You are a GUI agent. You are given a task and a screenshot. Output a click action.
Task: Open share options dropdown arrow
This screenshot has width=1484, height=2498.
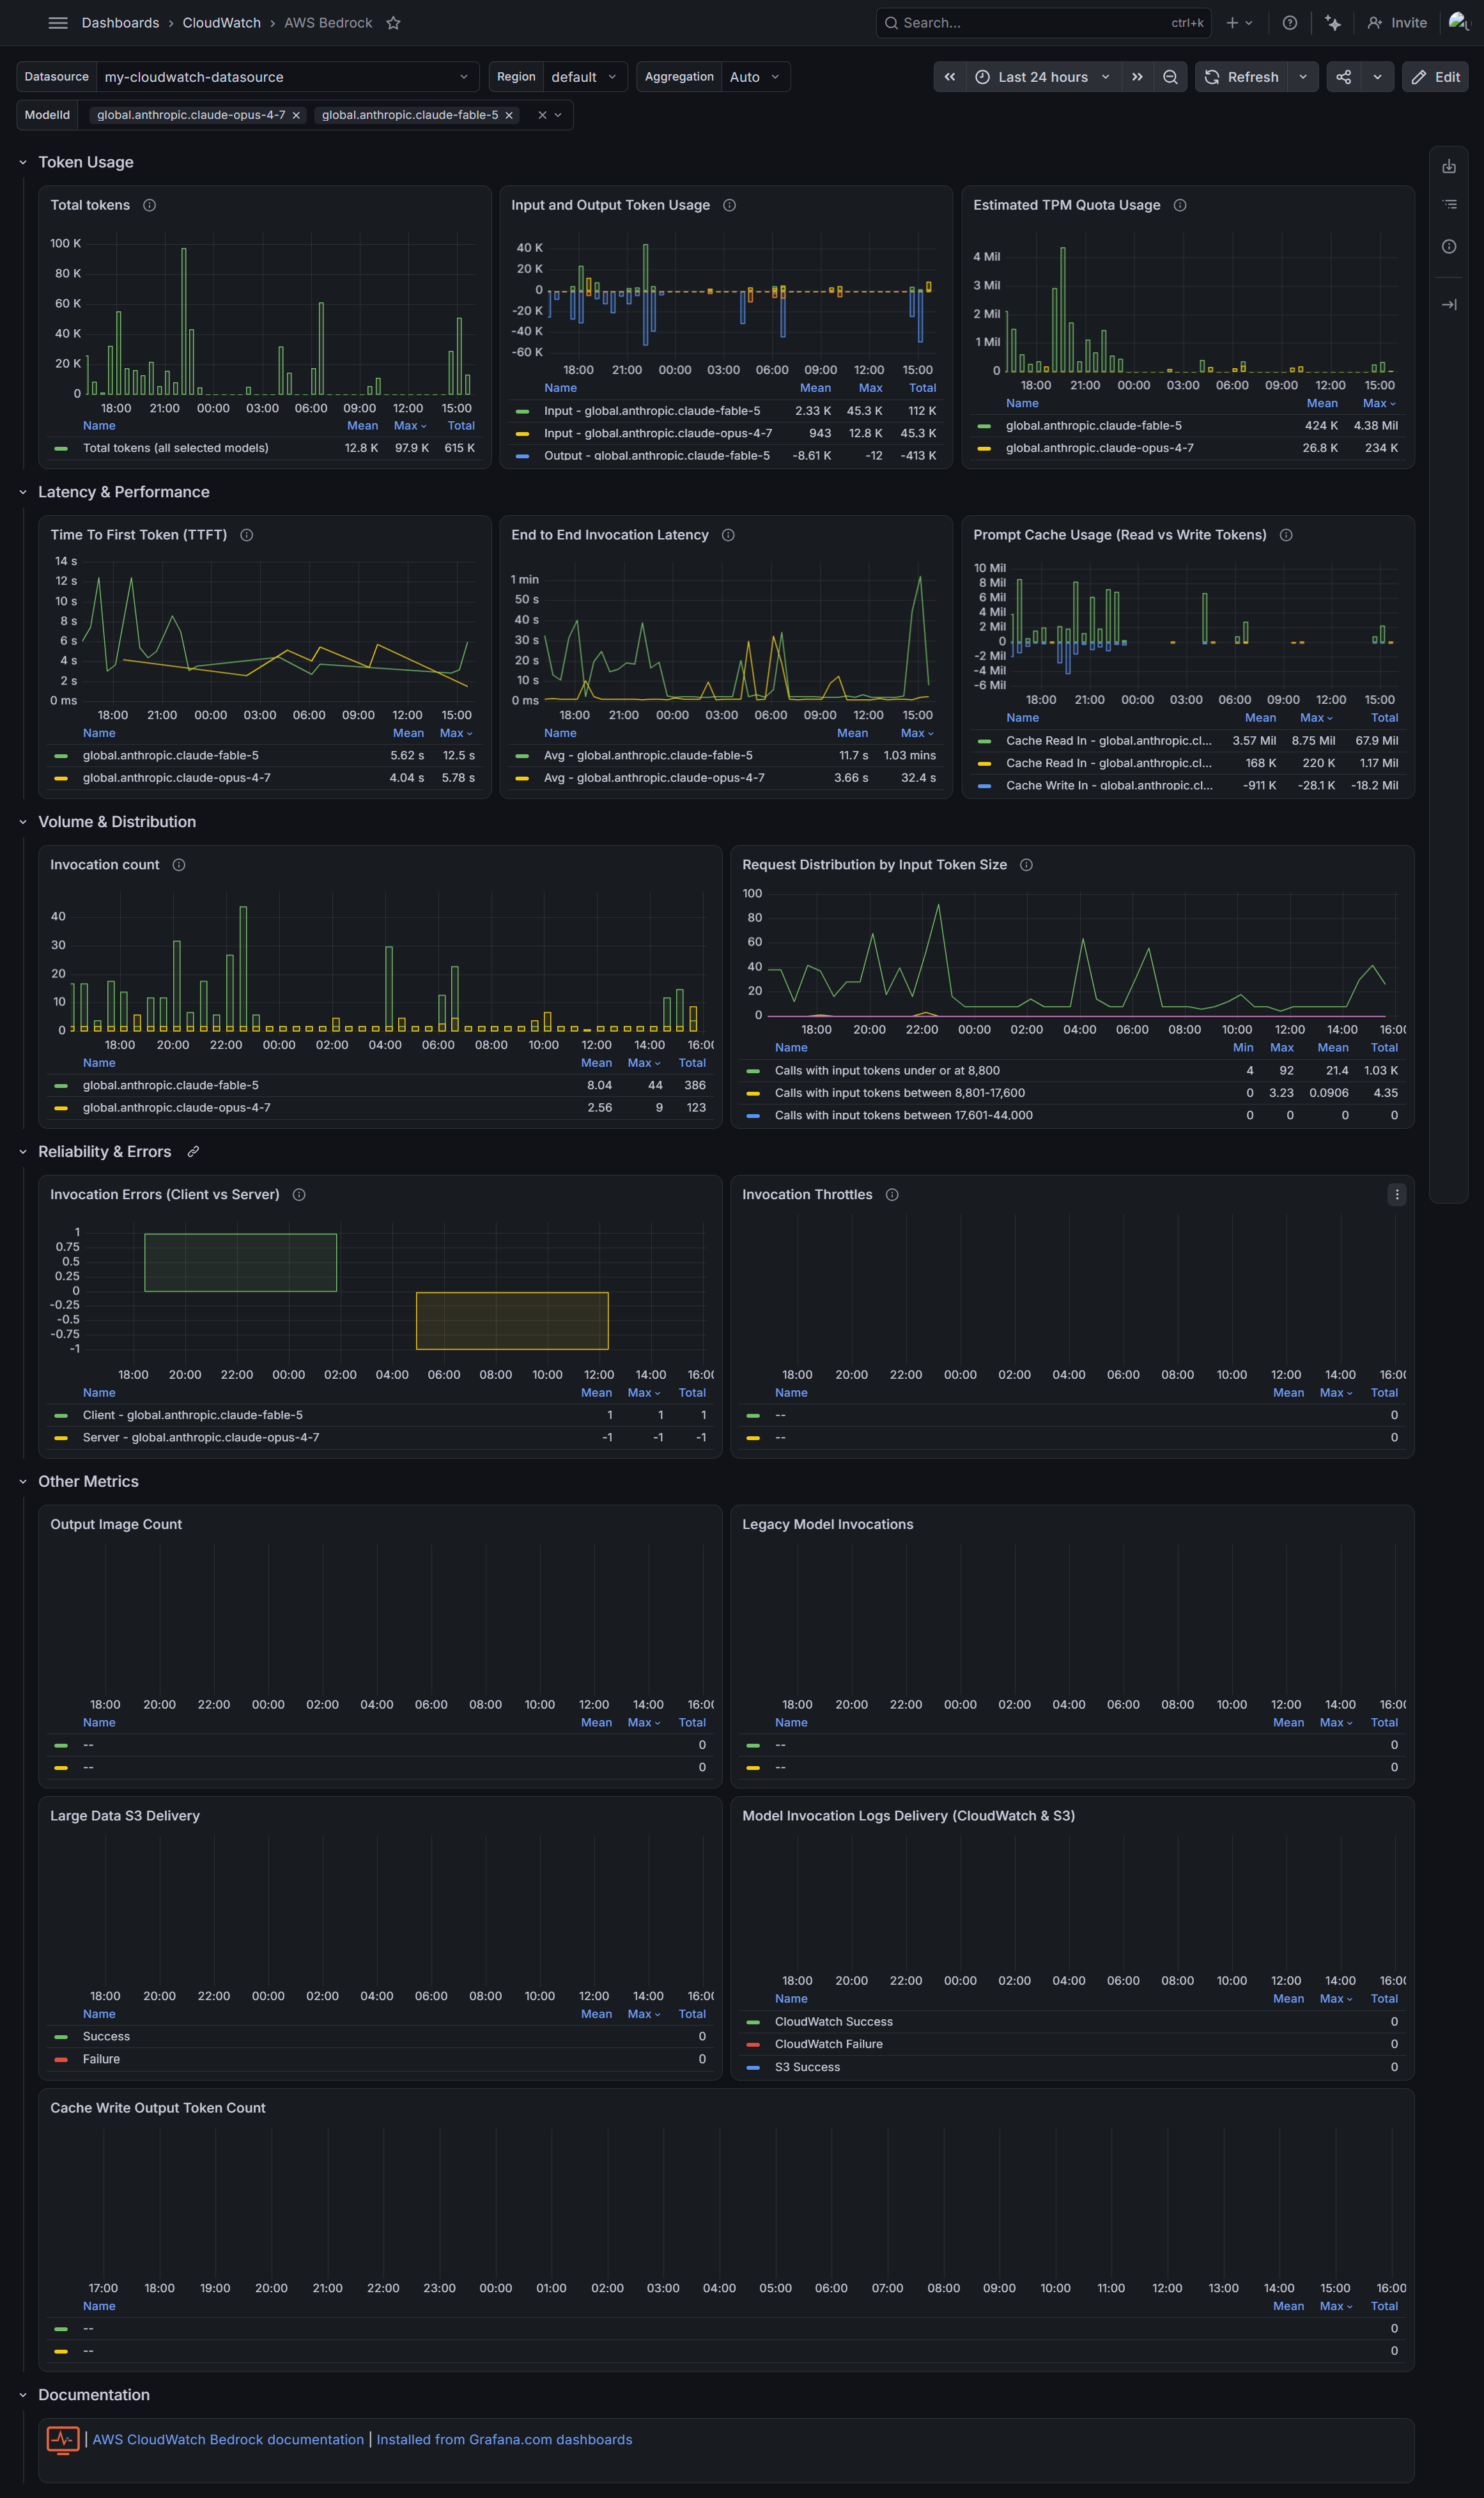pyautogui.click(x=1378, y=77)
